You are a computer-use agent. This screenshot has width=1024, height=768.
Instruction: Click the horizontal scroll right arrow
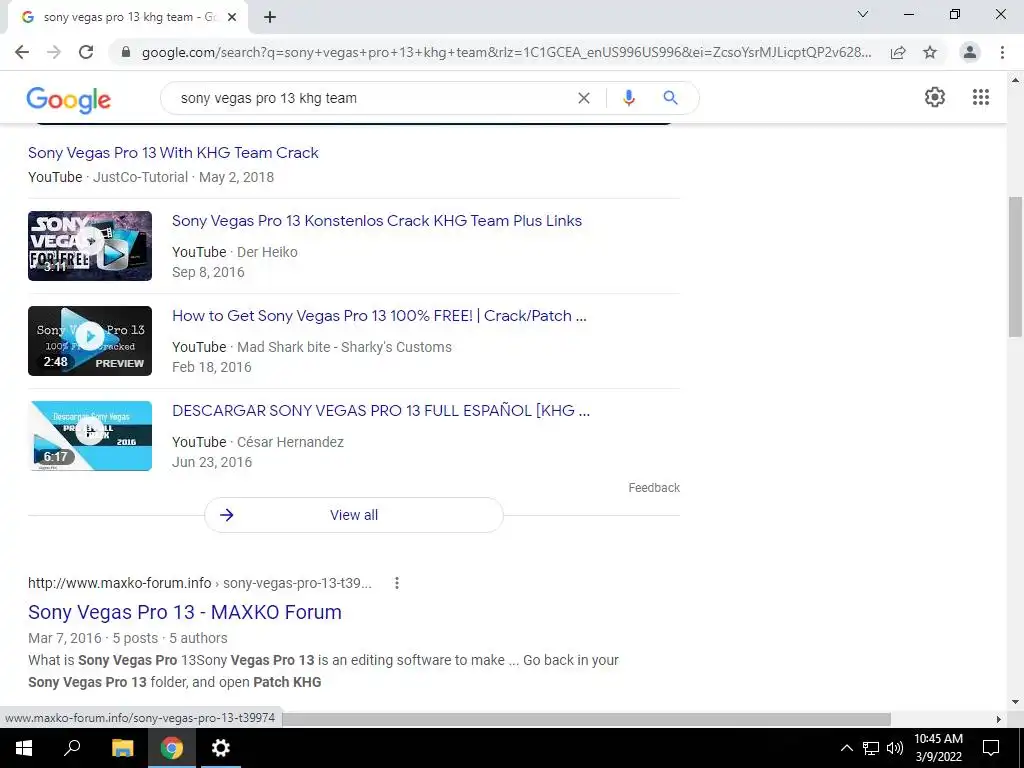click(998, 719)
